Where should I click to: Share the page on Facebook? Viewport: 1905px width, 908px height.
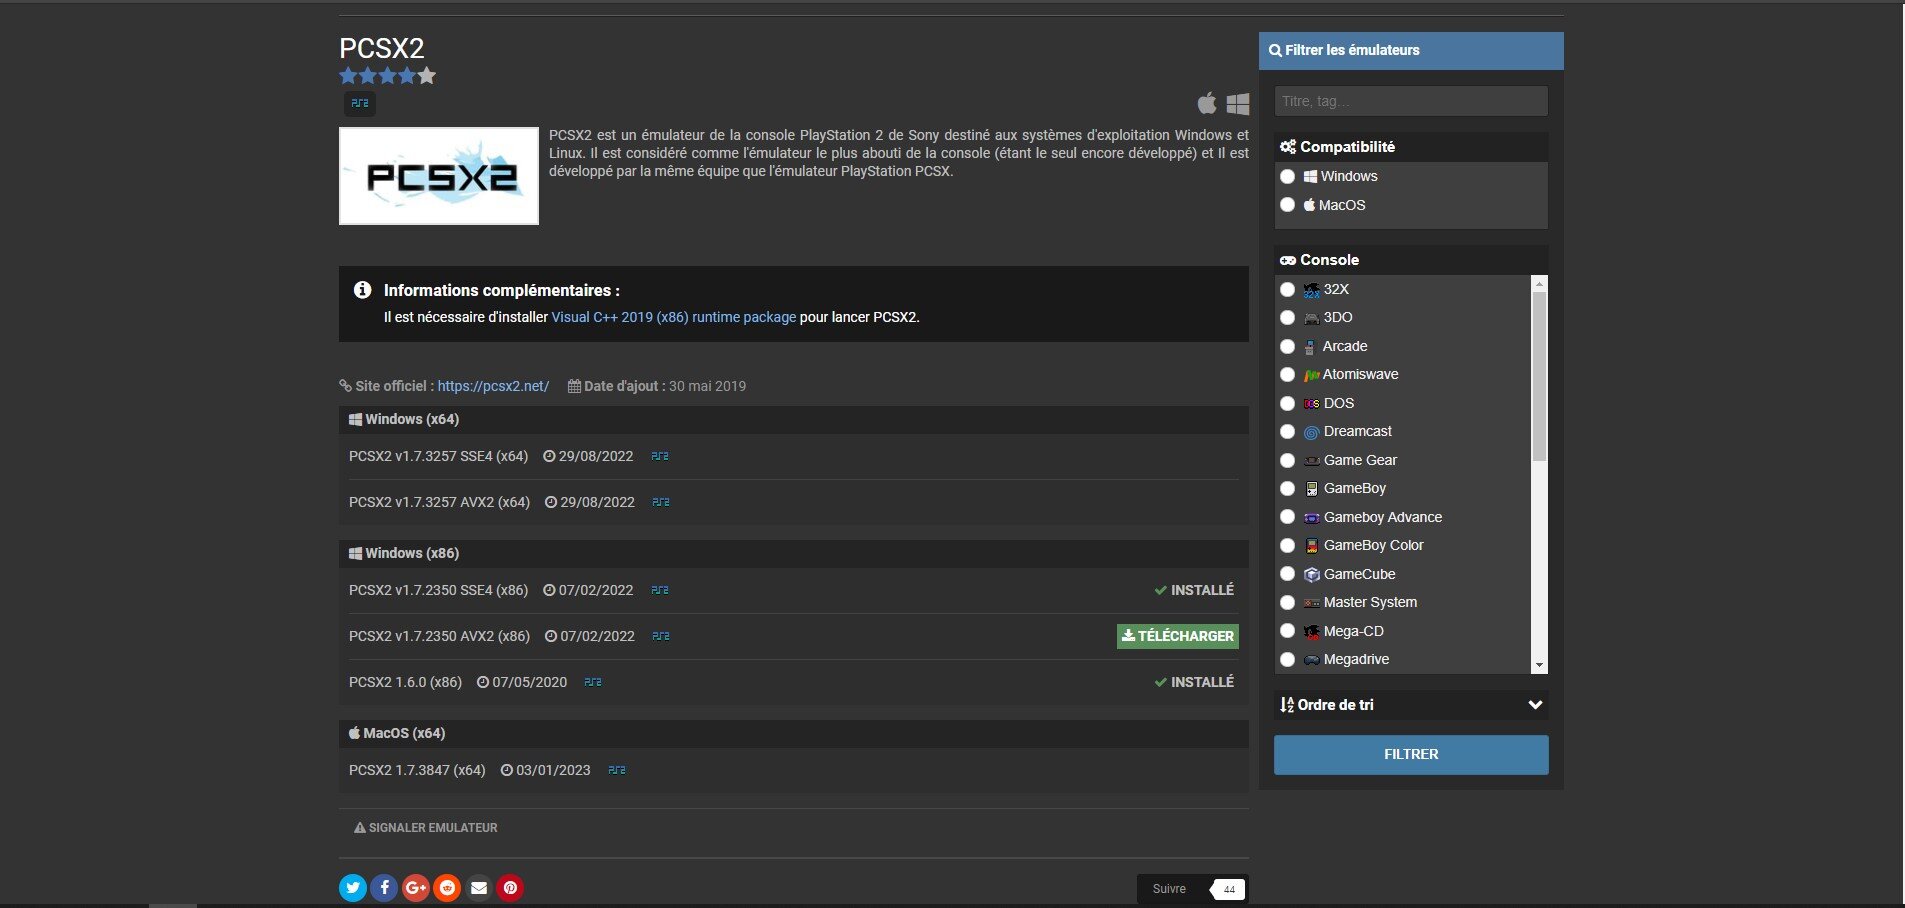384,888
